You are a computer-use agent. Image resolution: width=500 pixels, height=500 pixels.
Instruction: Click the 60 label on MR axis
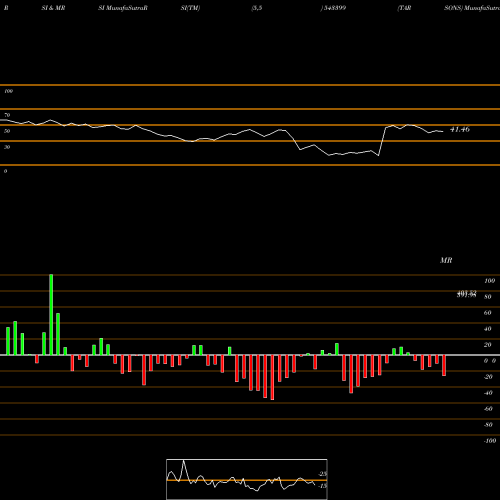(x=487, y=313)
